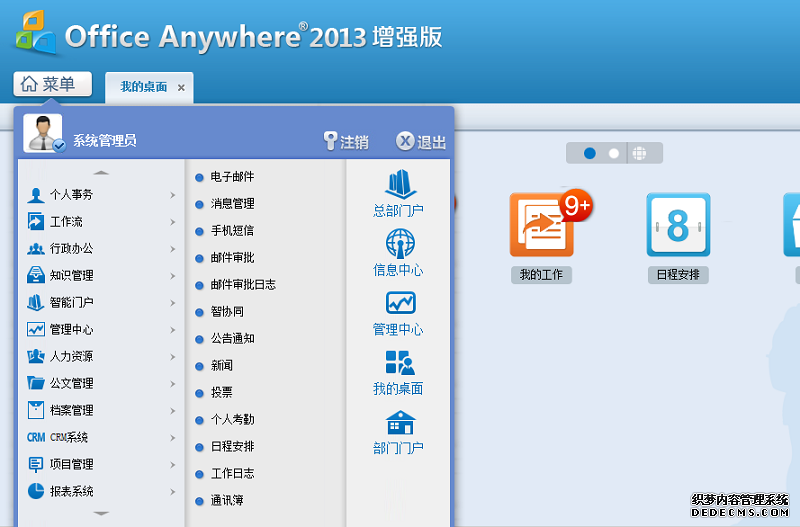Open 电子邮件 from the submenu
800x527 pixels.
[232, 177]
